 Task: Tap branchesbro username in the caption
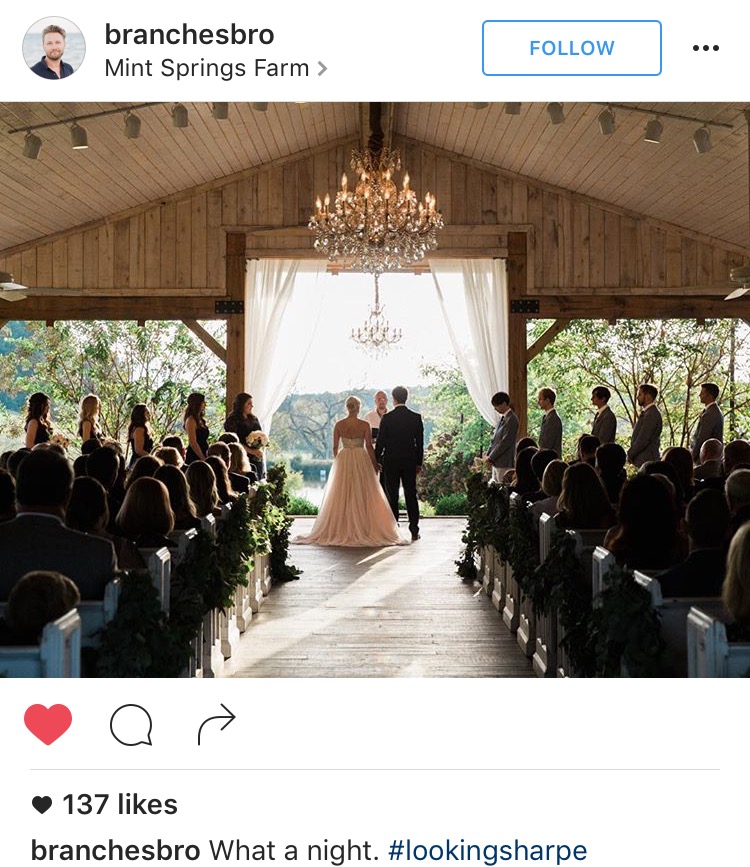coord(115,850)
